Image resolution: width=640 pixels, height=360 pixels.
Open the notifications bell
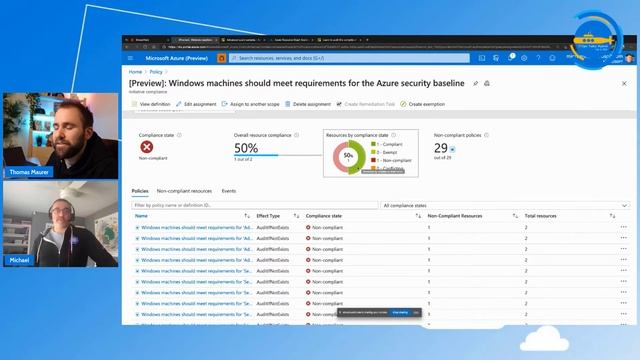click(510, 58)
